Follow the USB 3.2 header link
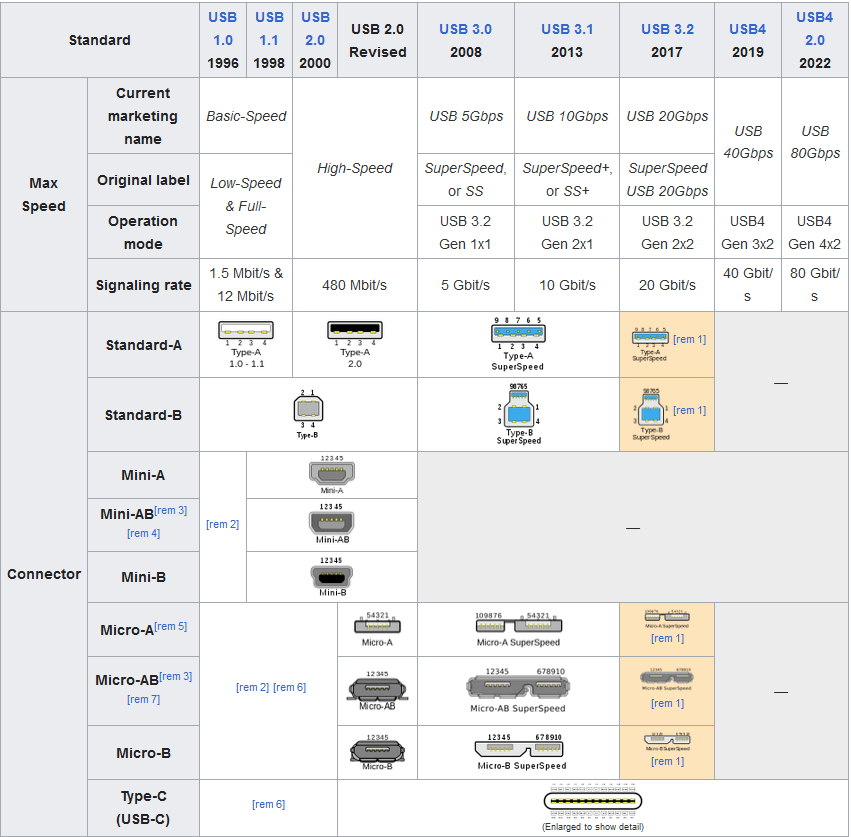Viewport: 851px width, 837px height. (x=667, y=29)
